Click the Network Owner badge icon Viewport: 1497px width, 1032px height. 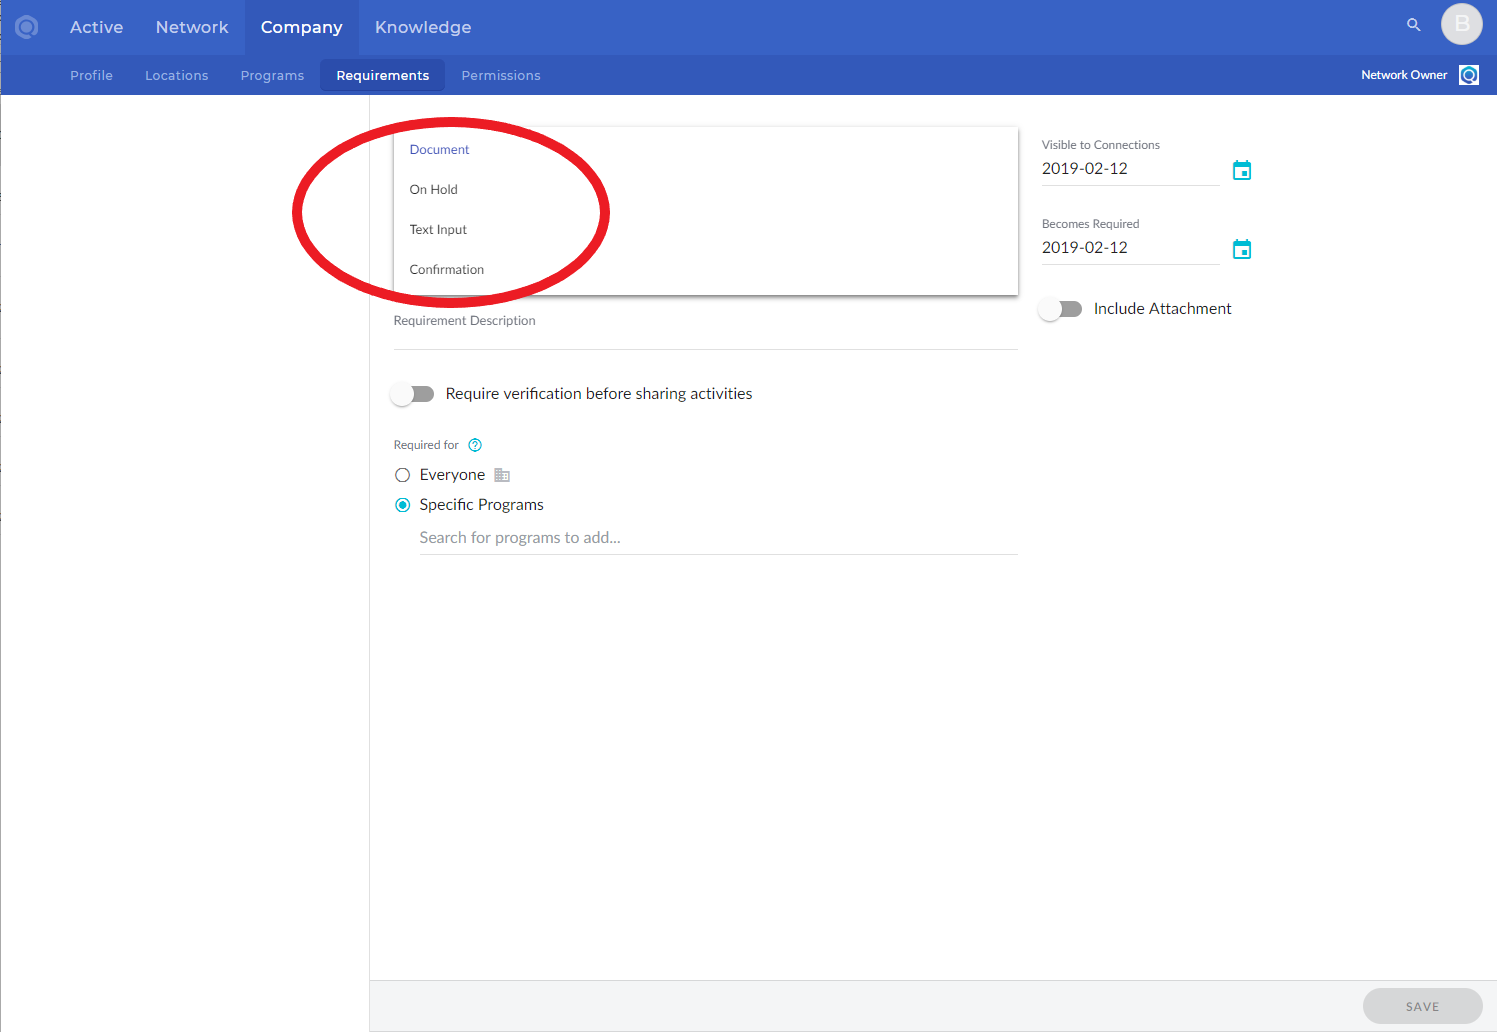pos(1468,75)
